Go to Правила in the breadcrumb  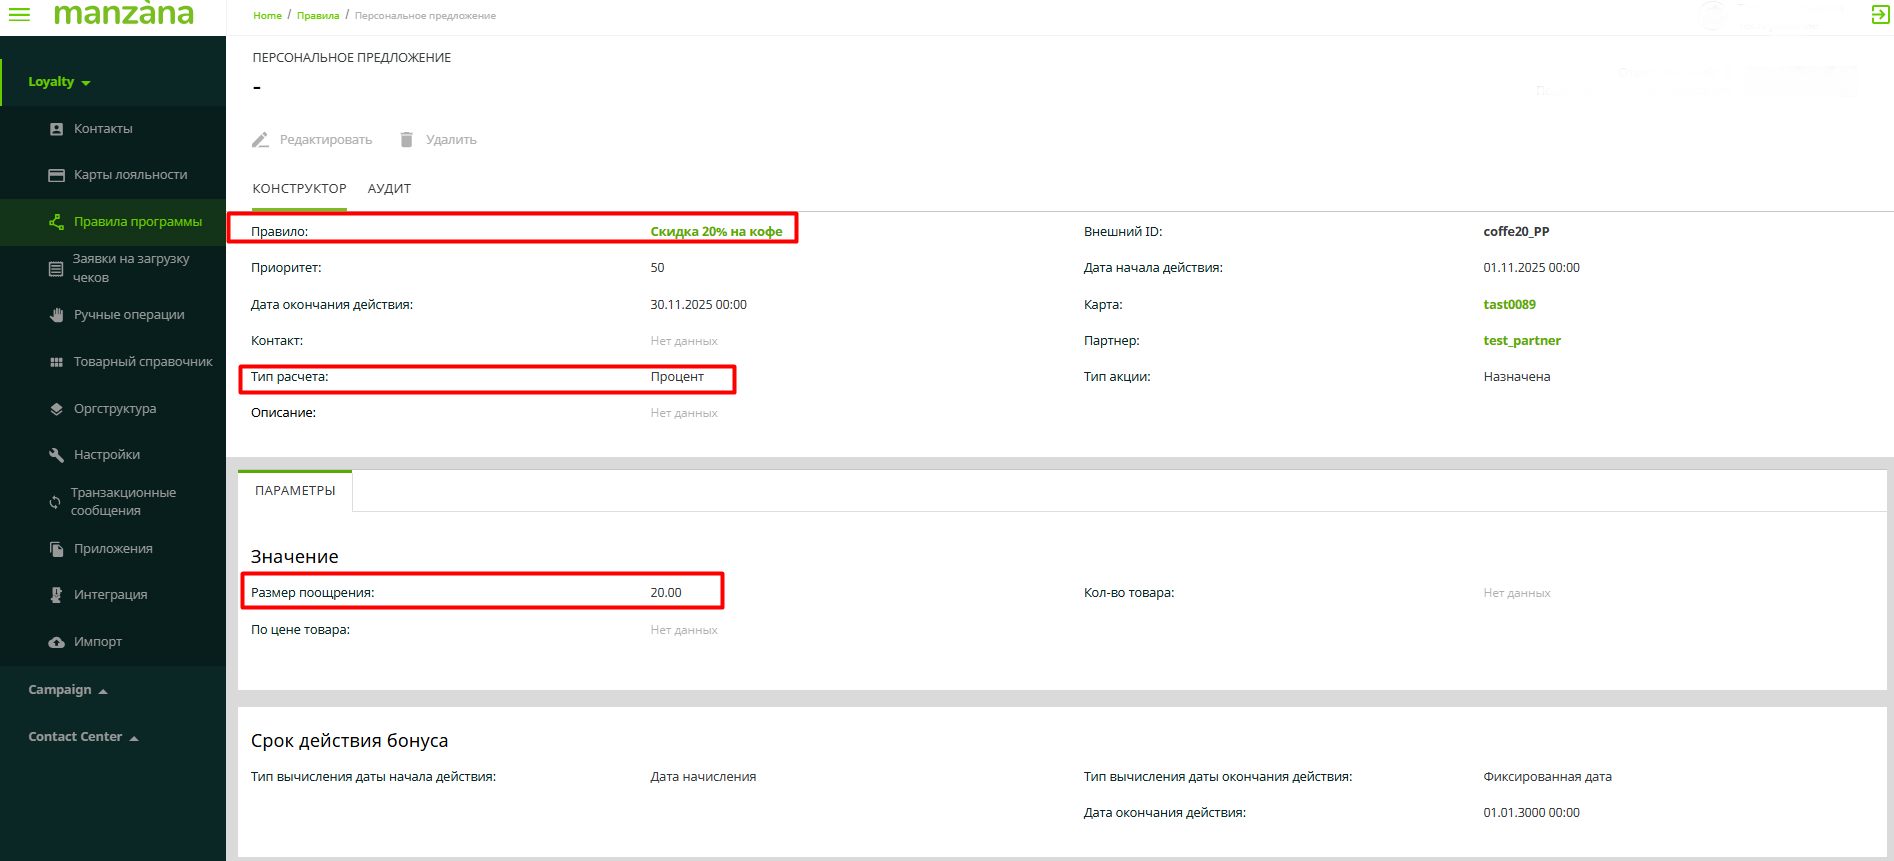point(318,16)
